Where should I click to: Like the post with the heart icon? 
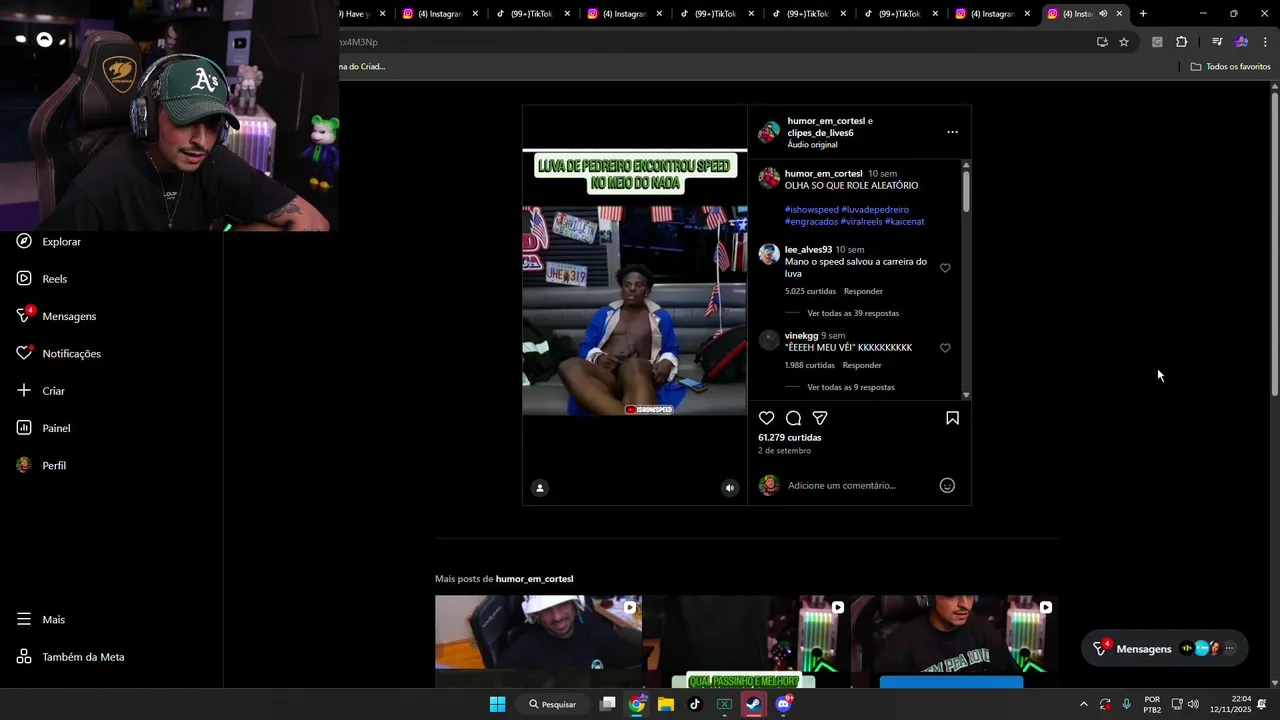click(766, 418)
